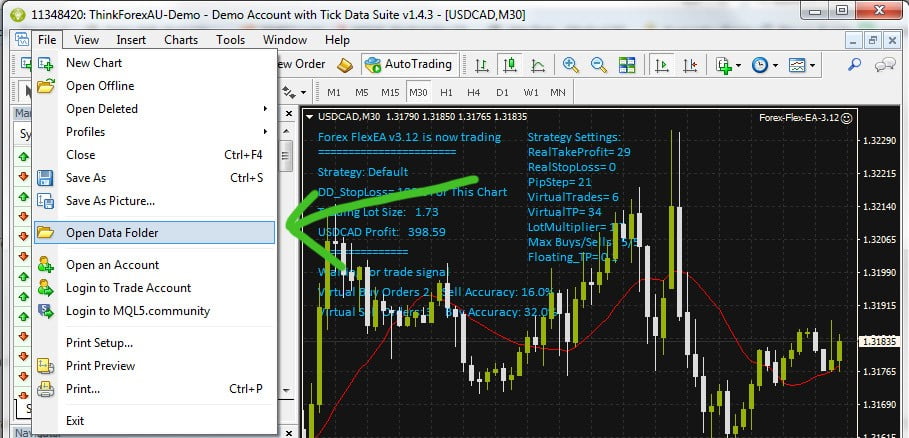Click the Open Data Folder icon
This screenshot has width=909, height=438.
(x=45, y=232)
